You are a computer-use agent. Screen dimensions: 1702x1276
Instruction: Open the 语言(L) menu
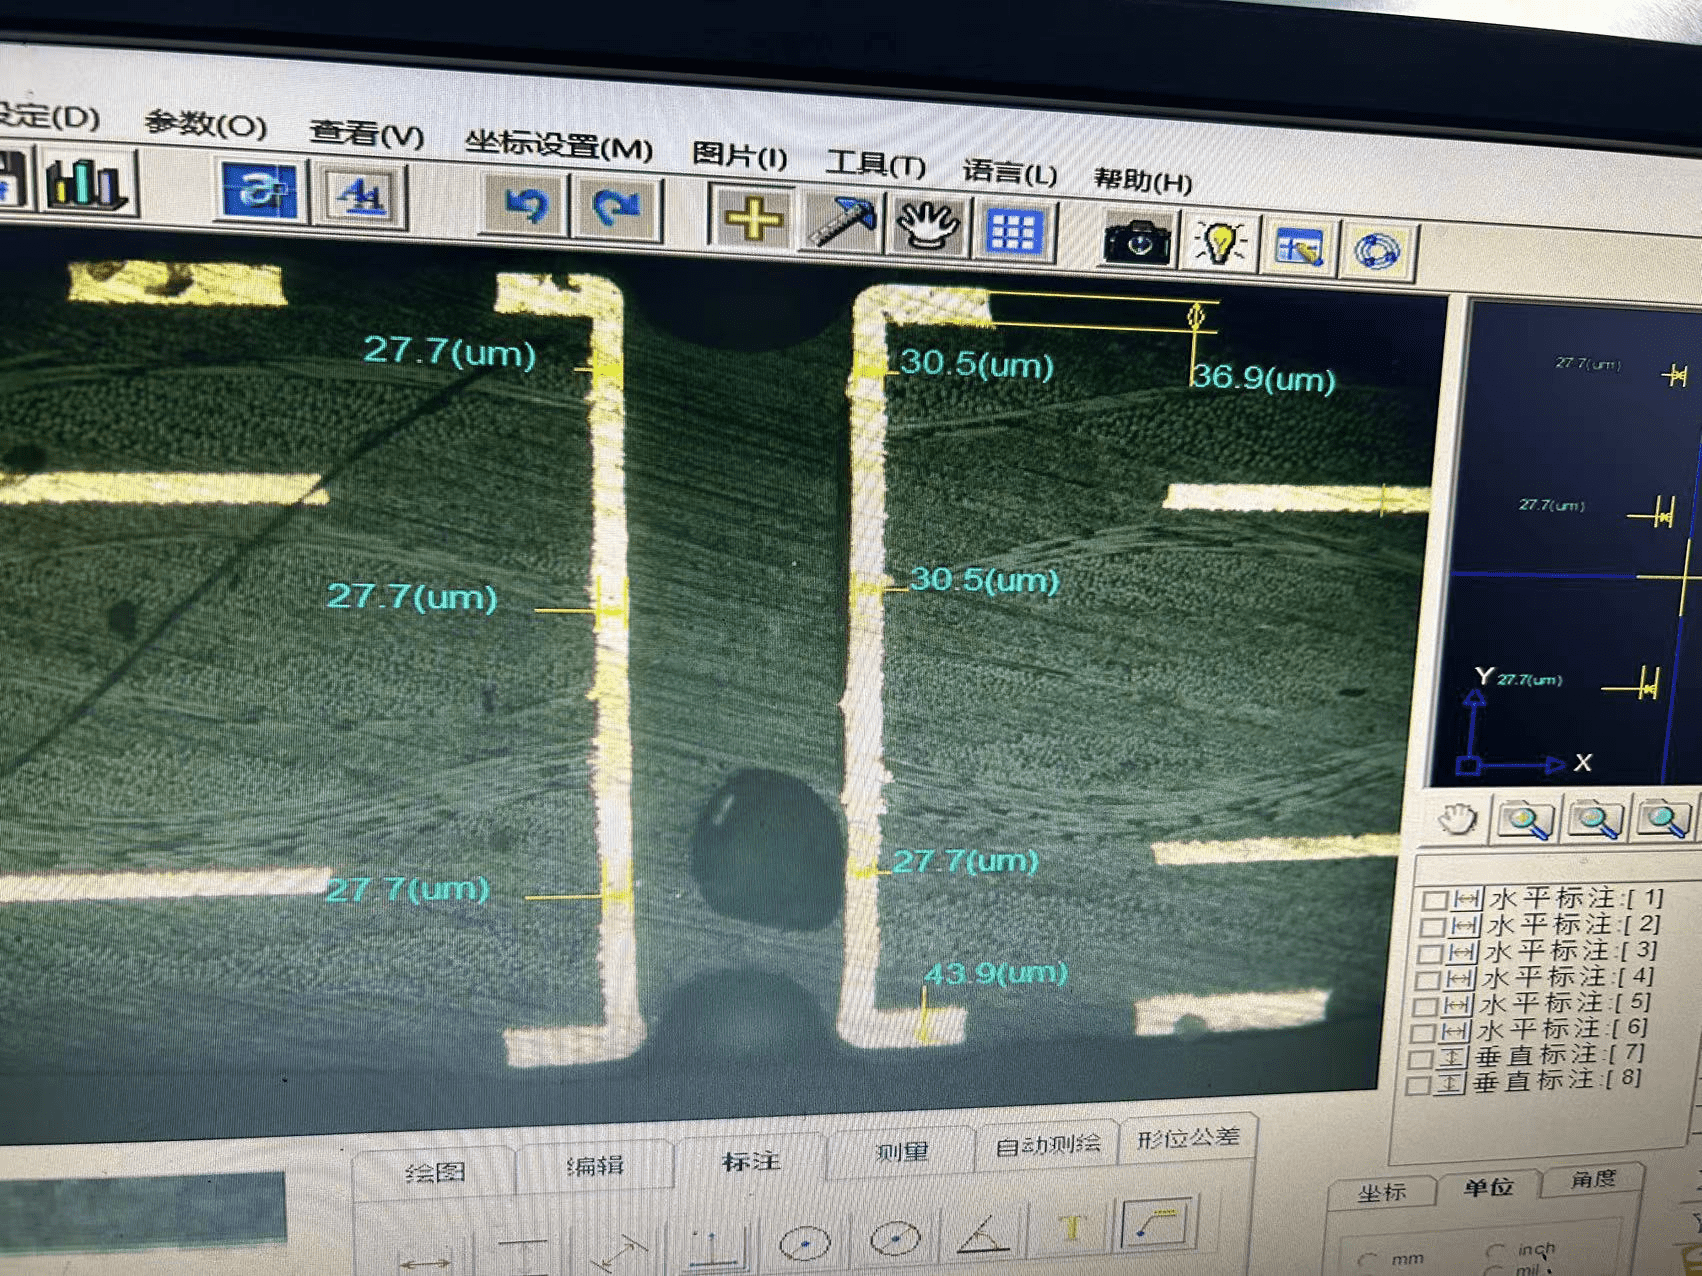tap(1009, 172)
